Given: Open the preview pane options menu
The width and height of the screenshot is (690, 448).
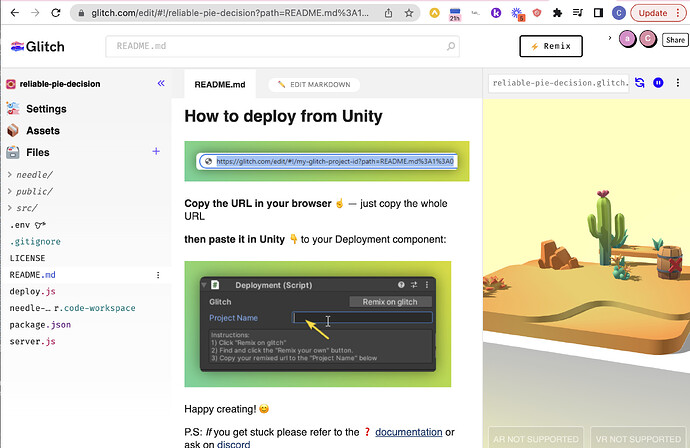Looking at the screenshot, I should [678, 83].
